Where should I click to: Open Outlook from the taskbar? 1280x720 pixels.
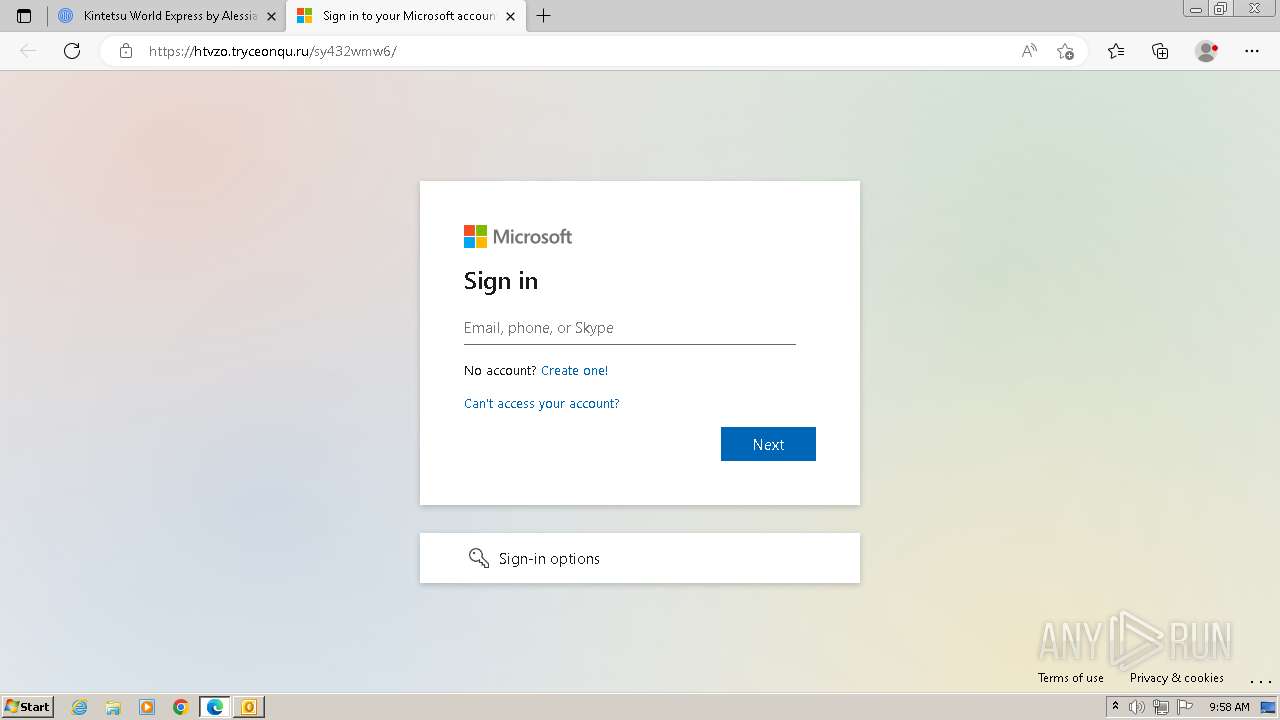(x=249, y=707)
